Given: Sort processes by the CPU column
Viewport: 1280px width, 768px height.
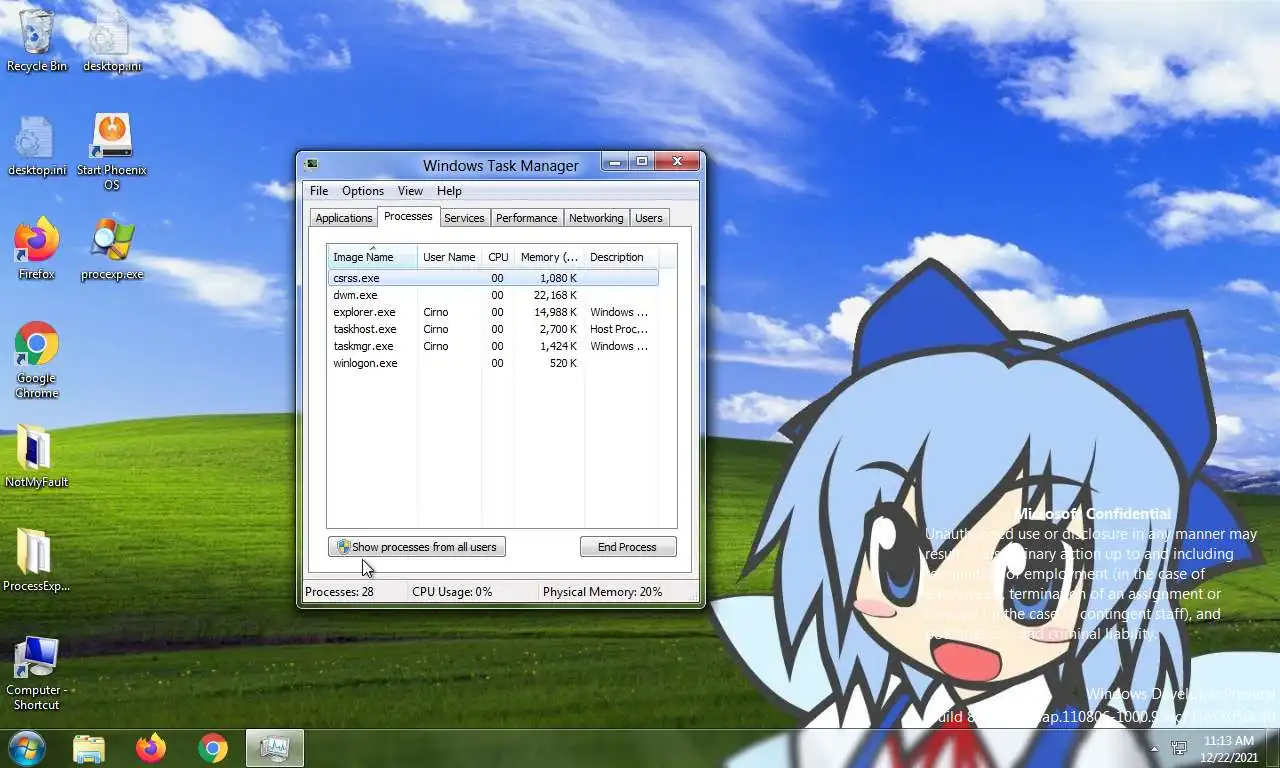Looking at the screenshot, I should point(498,257).
